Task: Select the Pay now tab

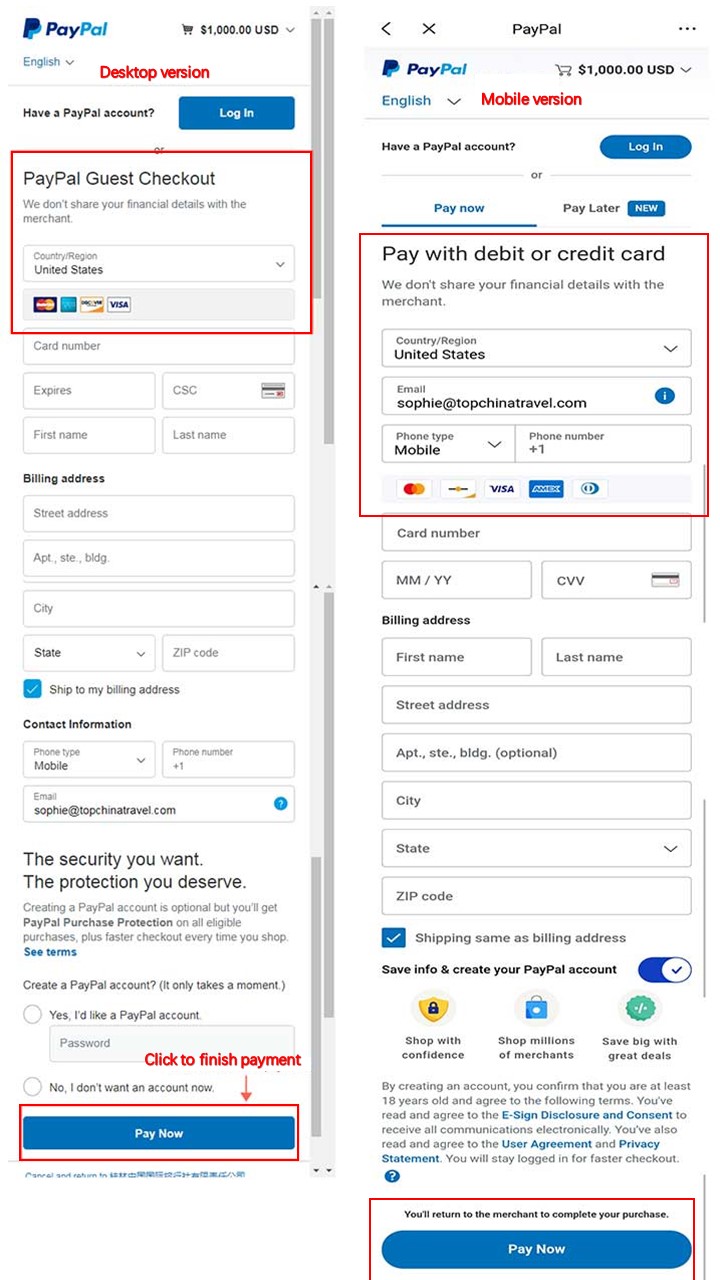Action: (459, 208)
